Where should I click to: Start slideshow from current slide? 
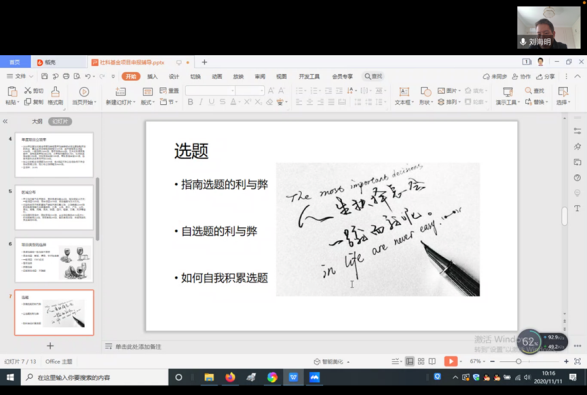click(x=84, y=92)
